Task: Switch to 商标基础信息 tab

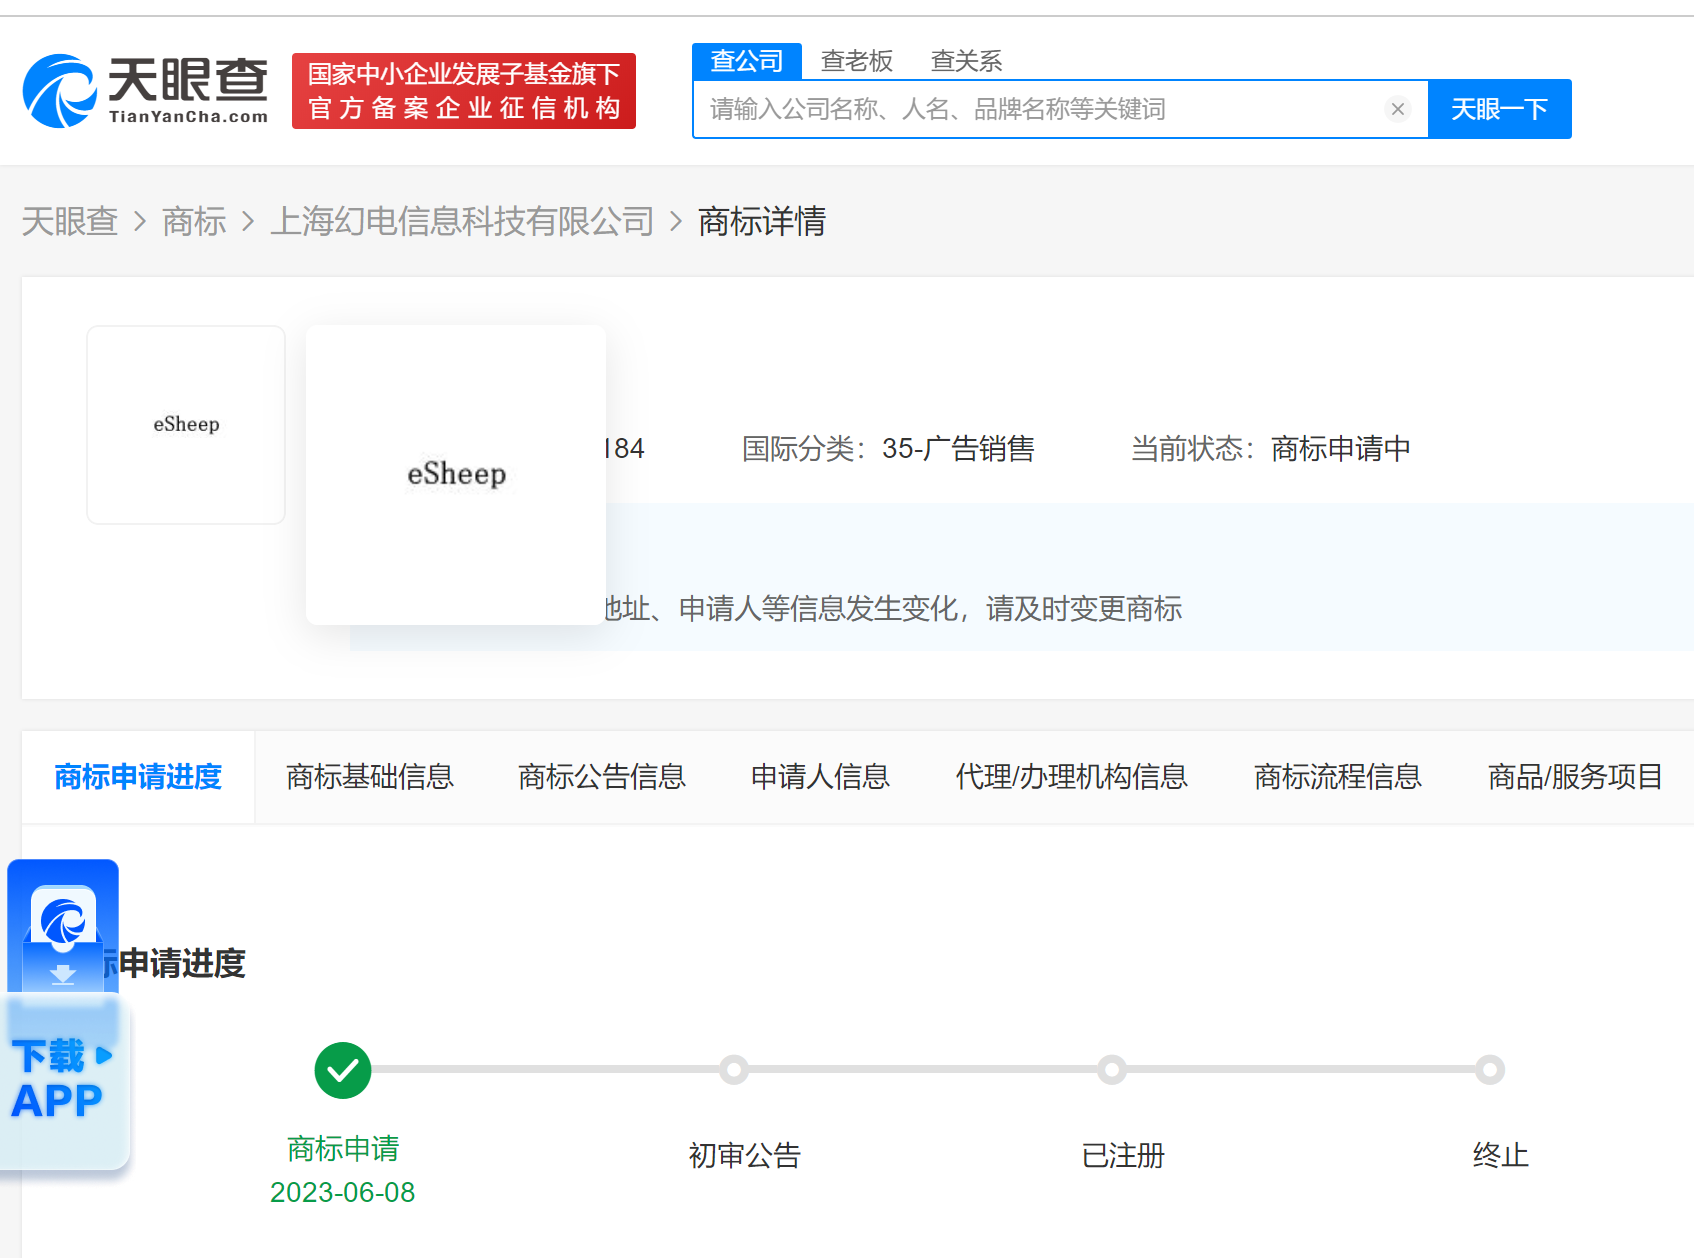Action: point(370,777)
